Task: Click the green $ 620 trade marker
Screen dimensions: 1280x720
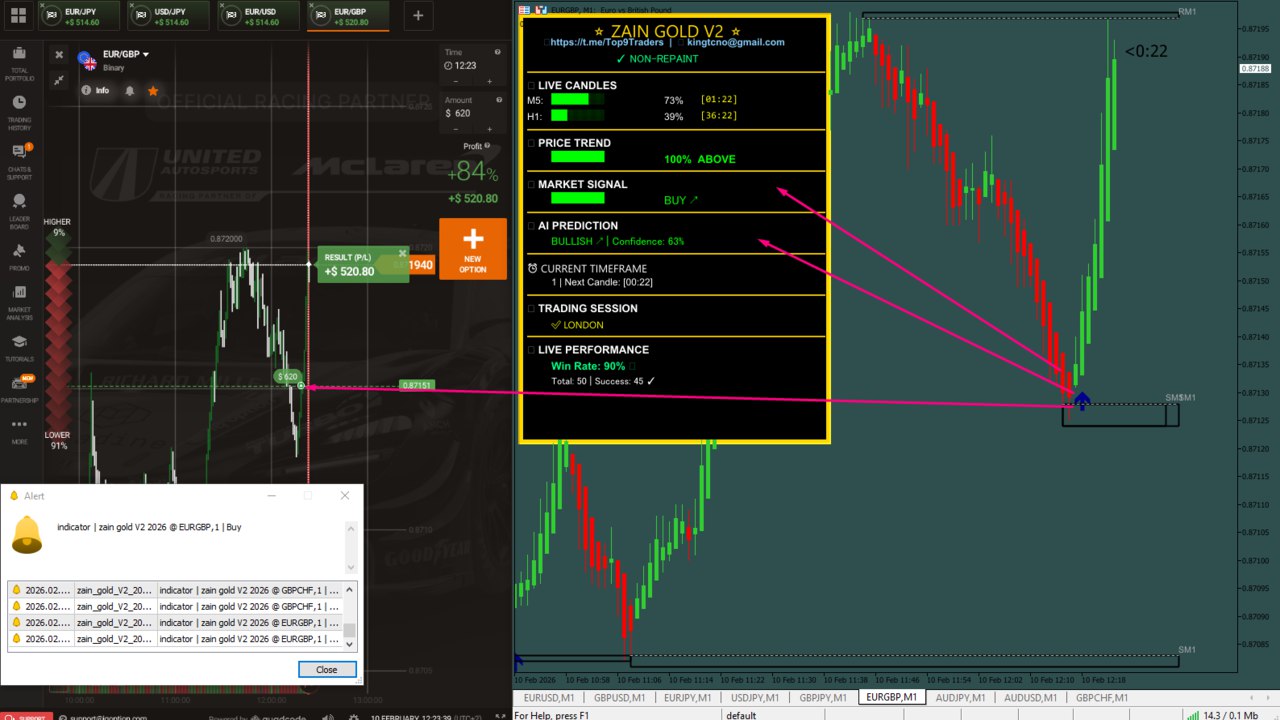Action: 287,377
